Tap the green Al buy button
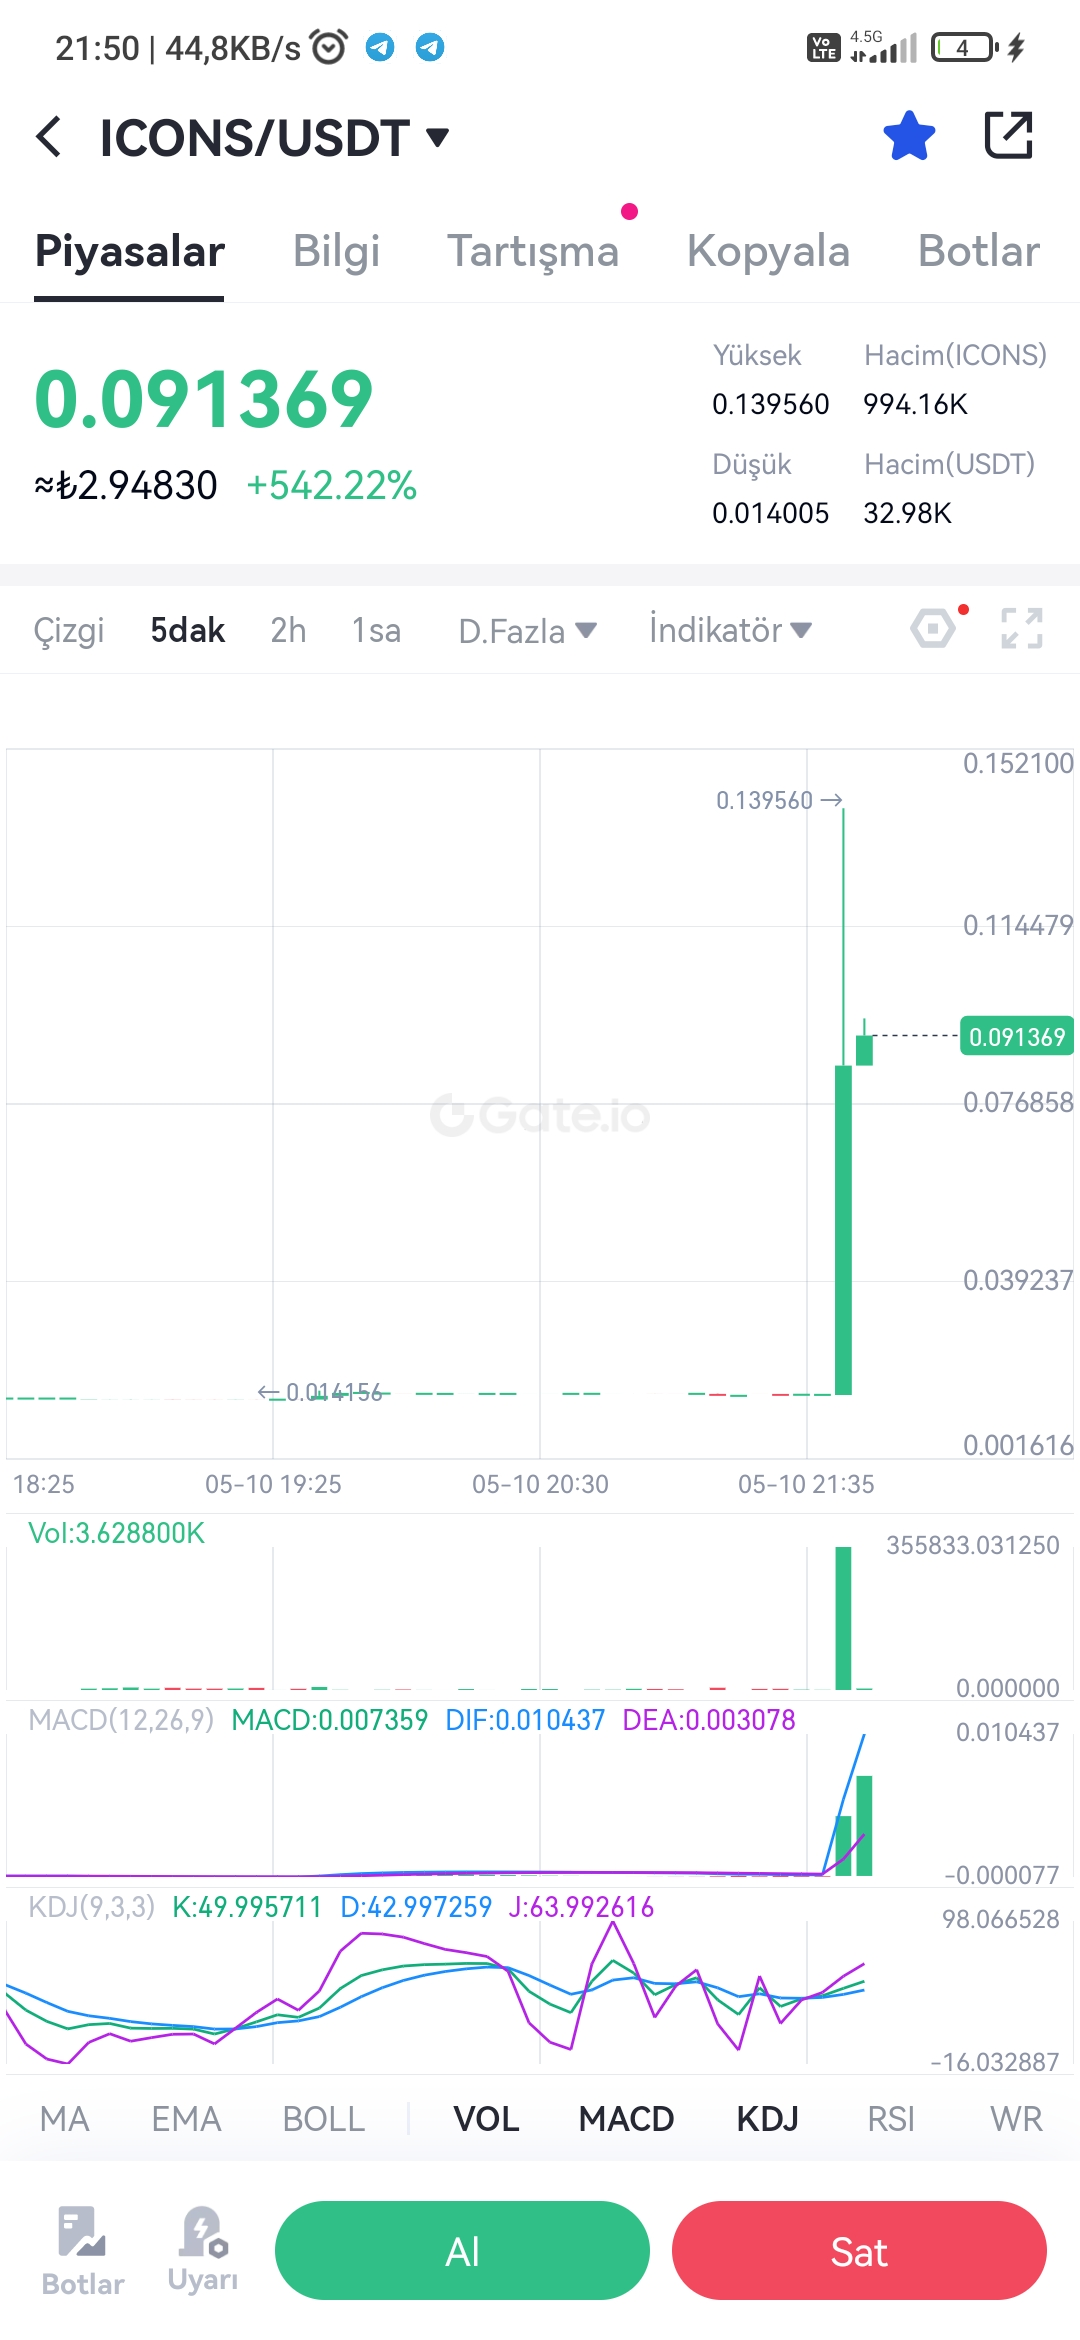1080x2340 pixels. 462,2250
